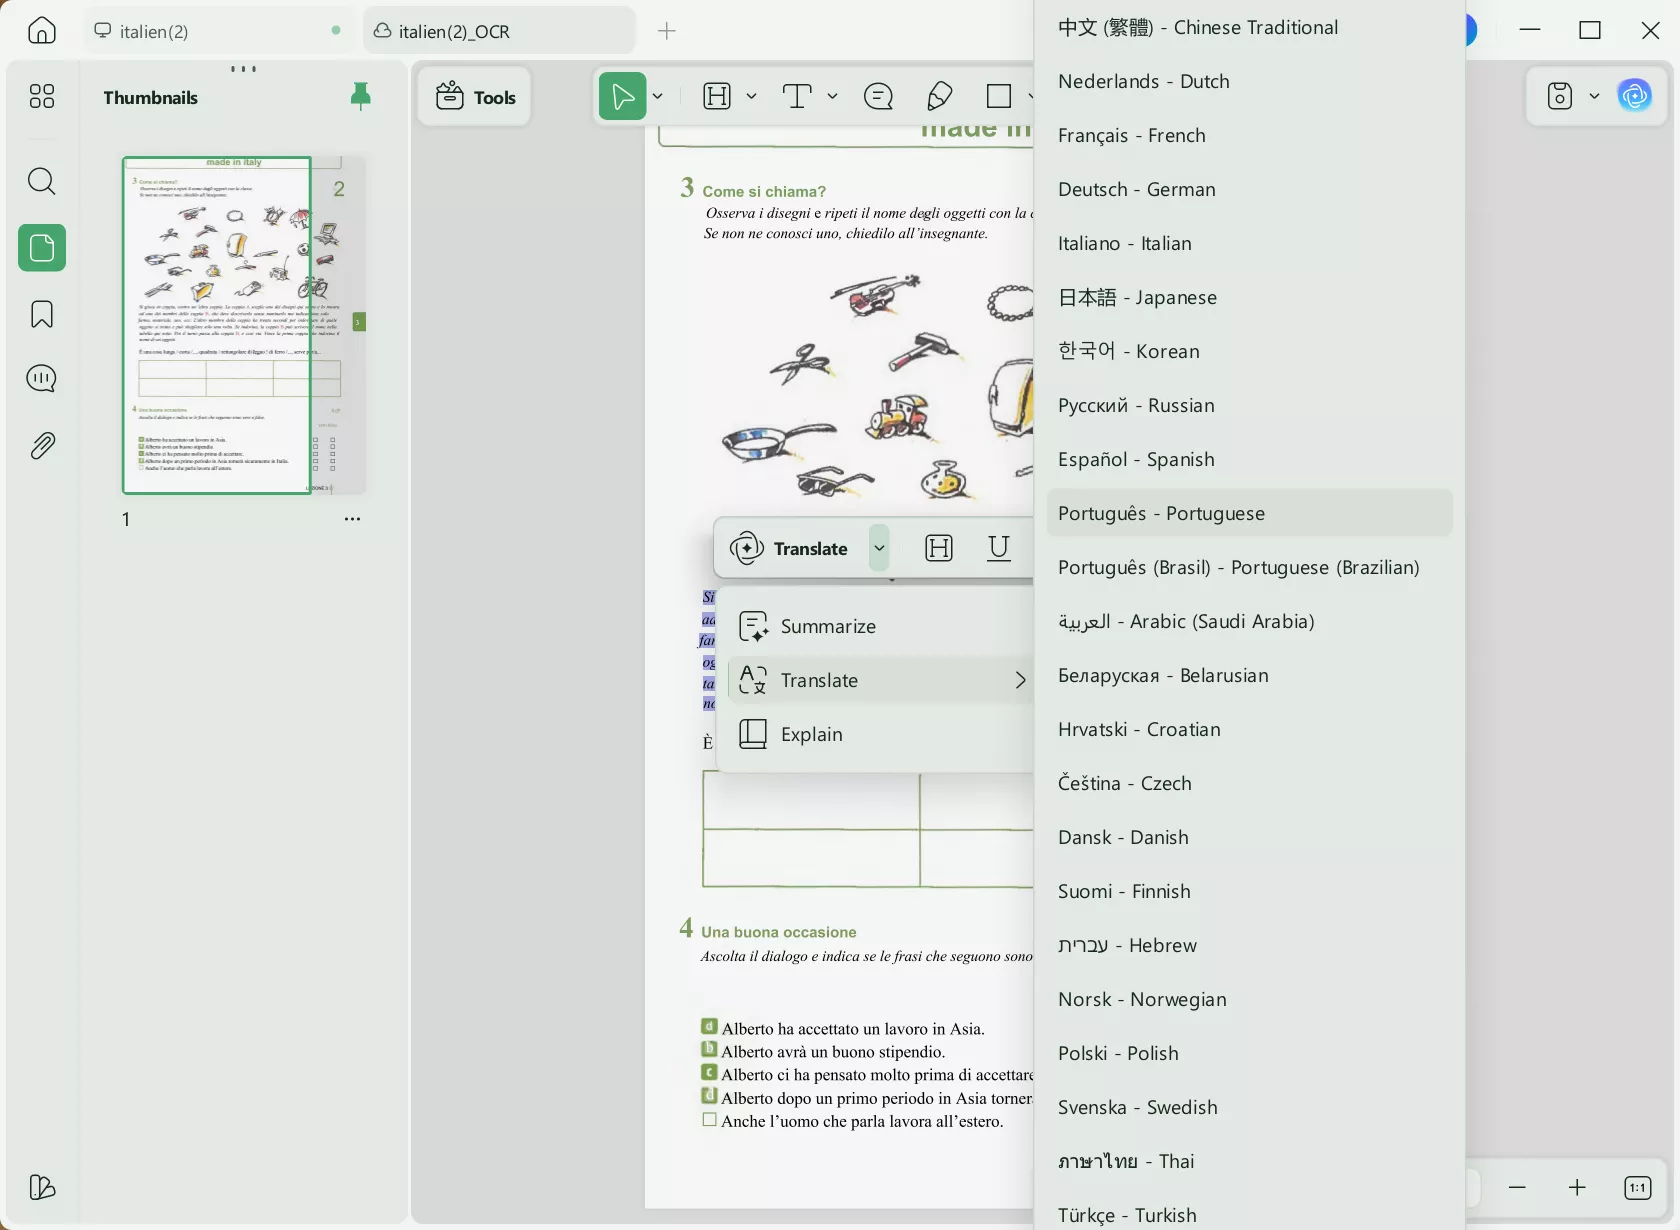This screenshot has width=1680, height=1230.
Task: Open the Bookmarks panel icon
Action: (x=42, y=314)
